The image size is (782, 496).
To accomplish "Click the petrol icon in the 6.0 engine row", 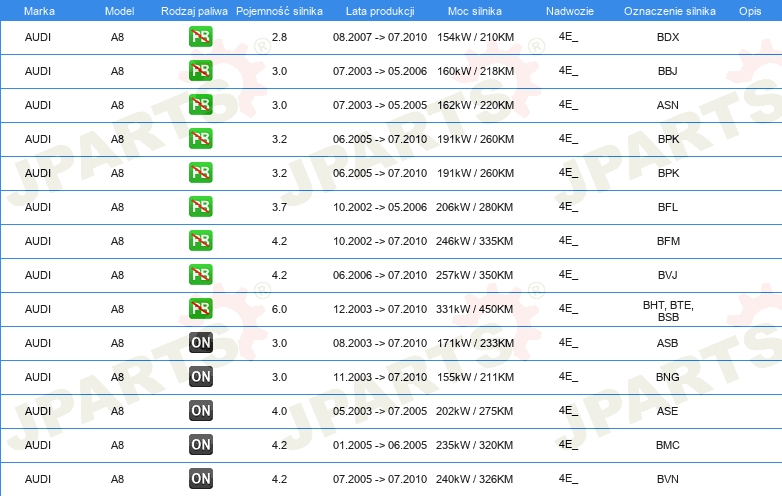I will 200,309.
